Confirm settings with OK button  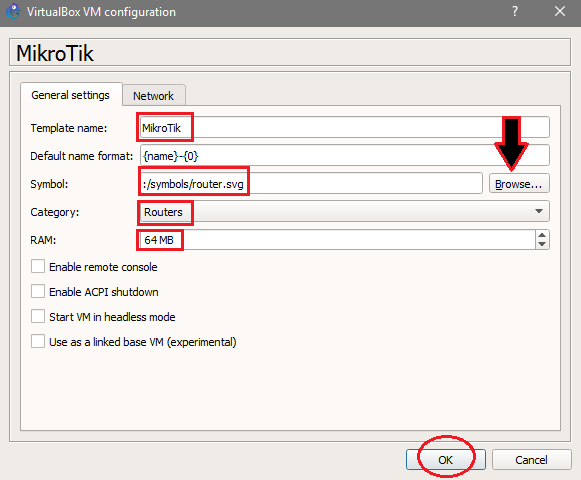(445, 460)
